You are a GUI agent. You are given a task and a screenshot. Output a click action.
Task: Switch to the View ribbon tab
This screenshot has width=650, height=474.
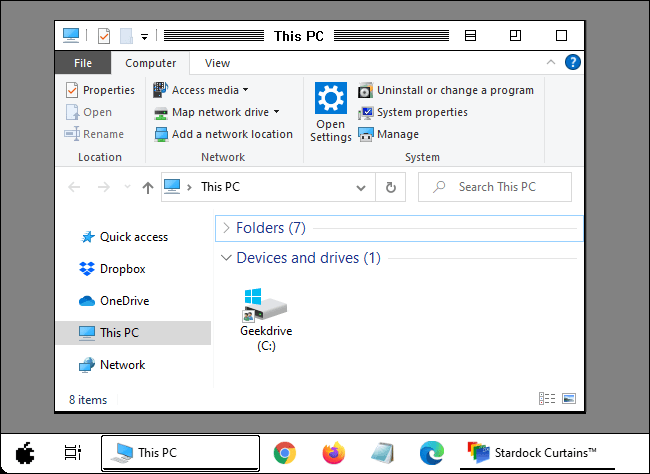pyautogui.click(x=217, y=63)
